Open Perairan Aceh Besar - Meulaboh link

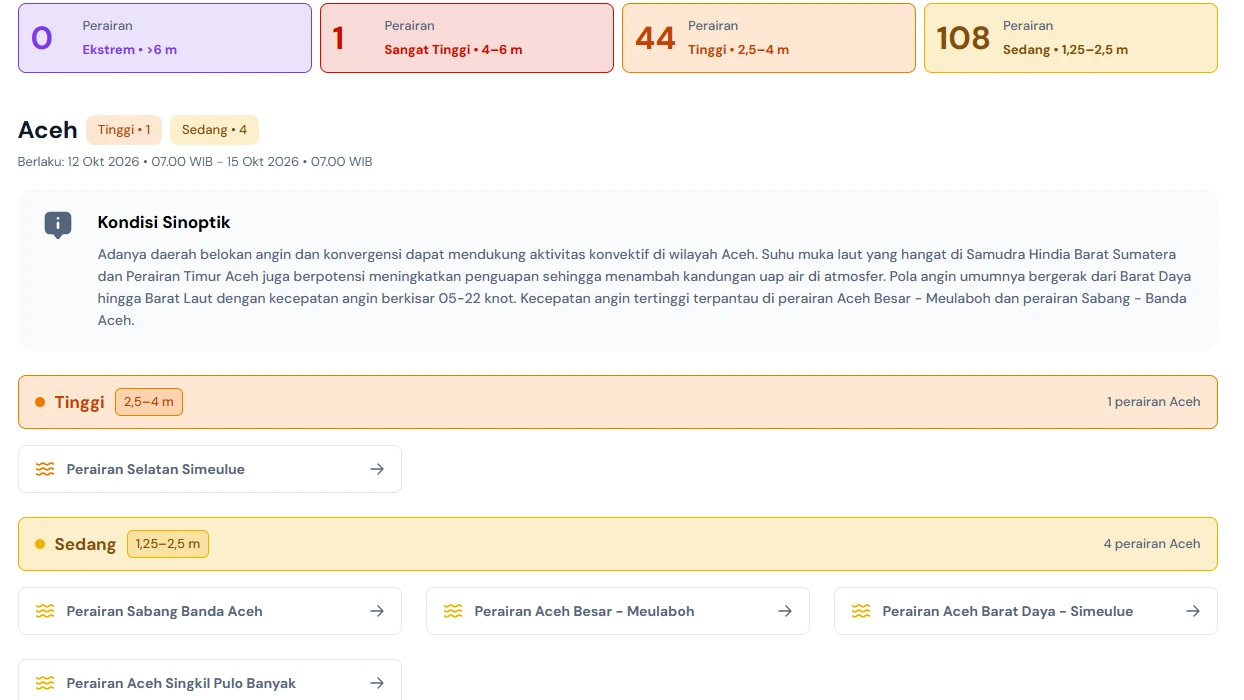tap(618, 611)
